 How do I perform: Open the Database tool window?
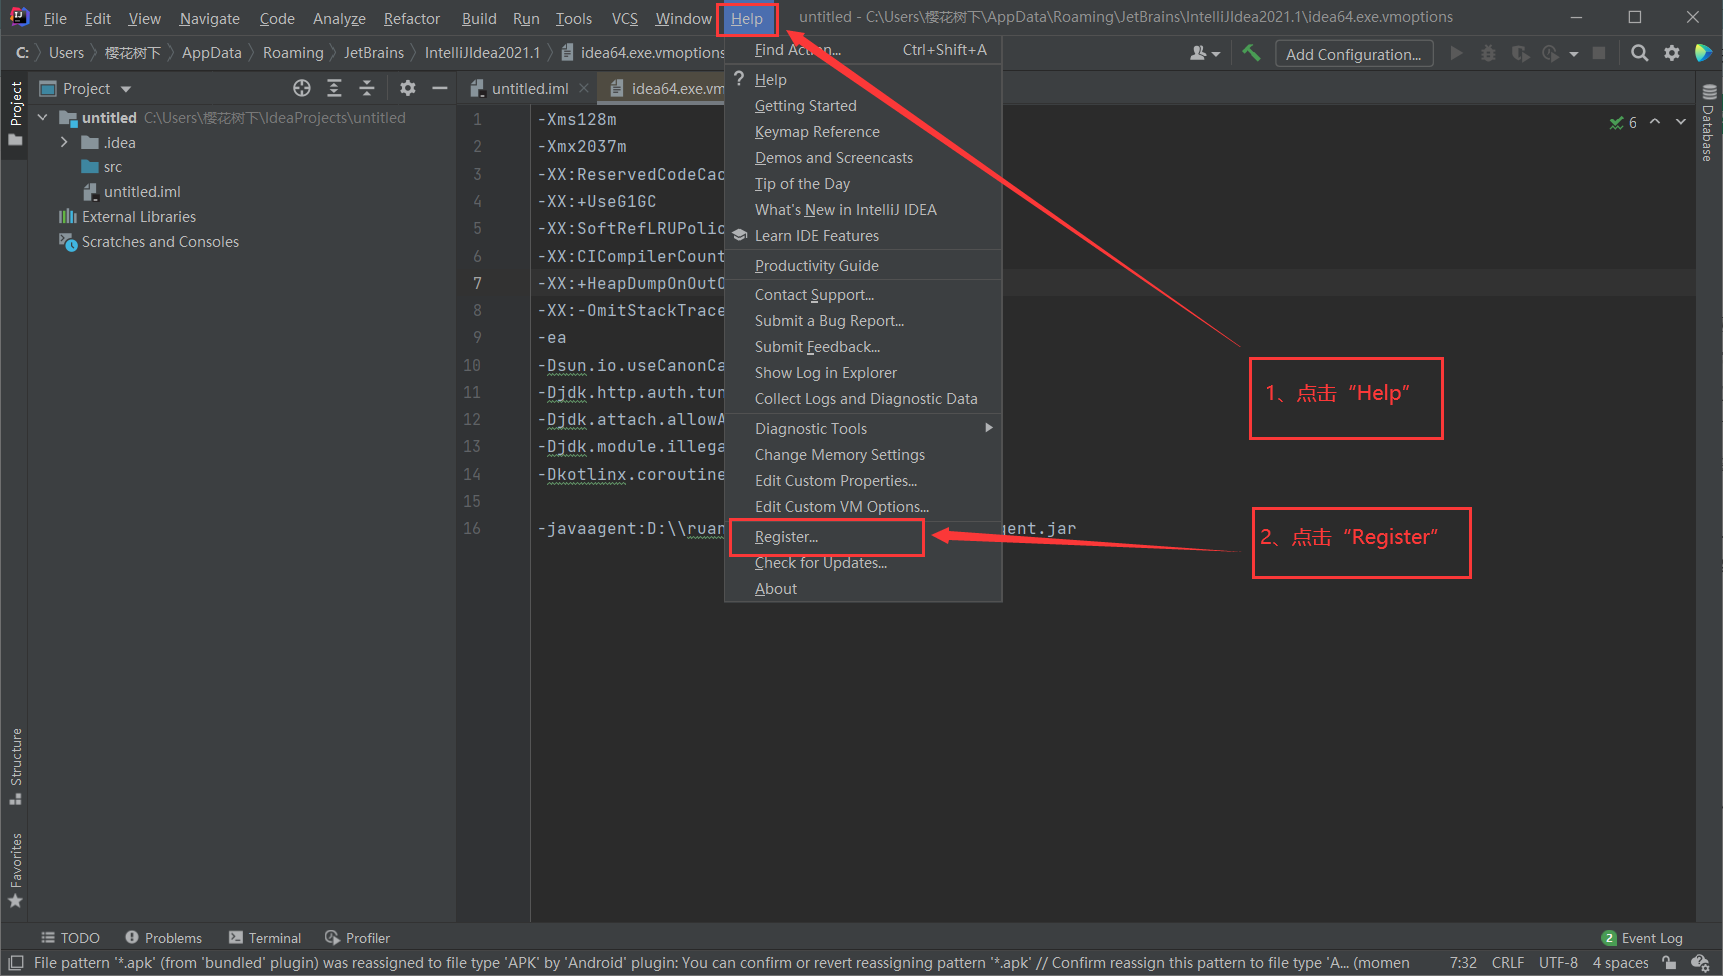click(x=1708, y=122)
